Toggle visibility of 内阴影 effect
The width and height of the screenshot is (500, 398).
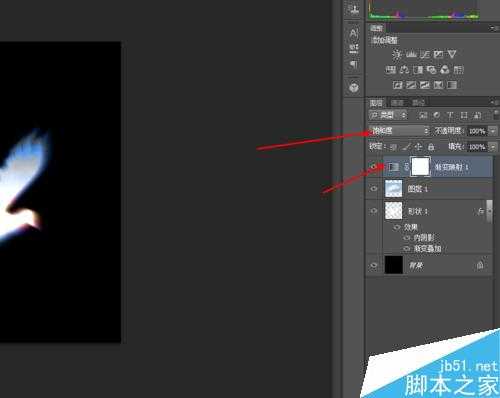click(x=406, y=238)
